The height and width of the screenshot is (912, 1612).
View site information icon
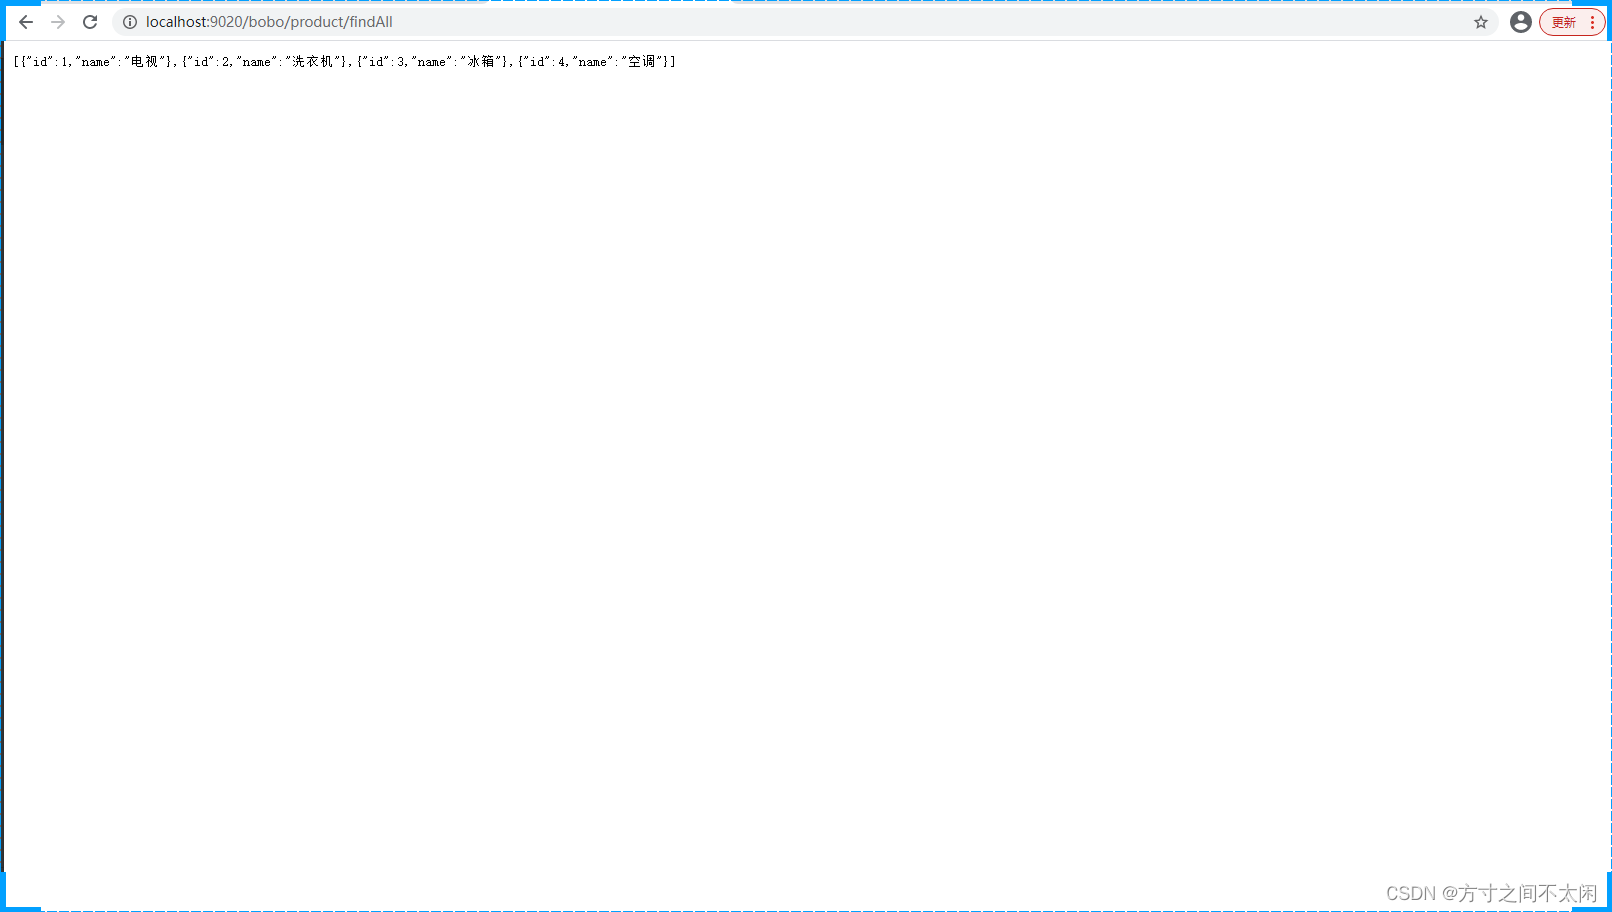click(x=130, y=22)
